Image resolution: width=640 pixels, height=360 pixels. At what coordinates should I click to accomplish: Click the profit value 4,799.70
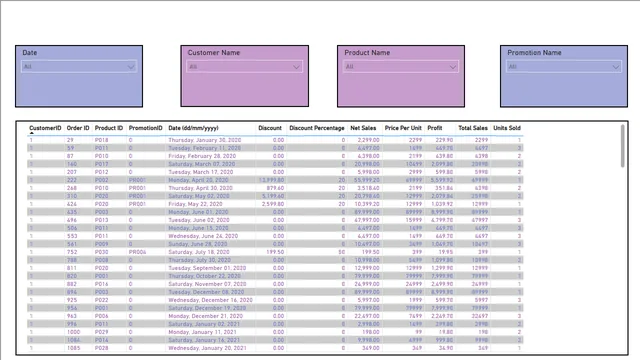click(441, 220)
